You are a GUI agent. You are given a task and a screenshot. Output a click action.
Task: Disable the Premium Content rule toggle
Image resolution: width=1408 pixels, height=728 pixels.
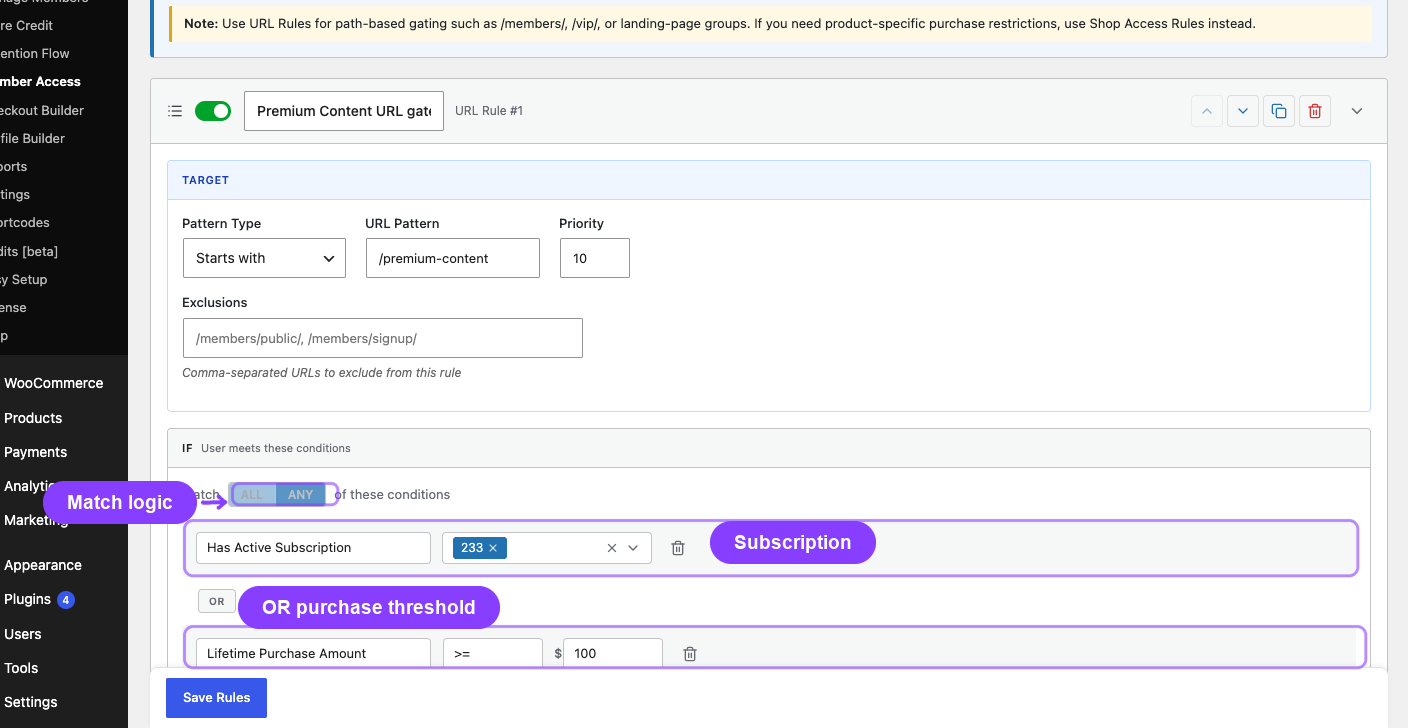(213, 111)
